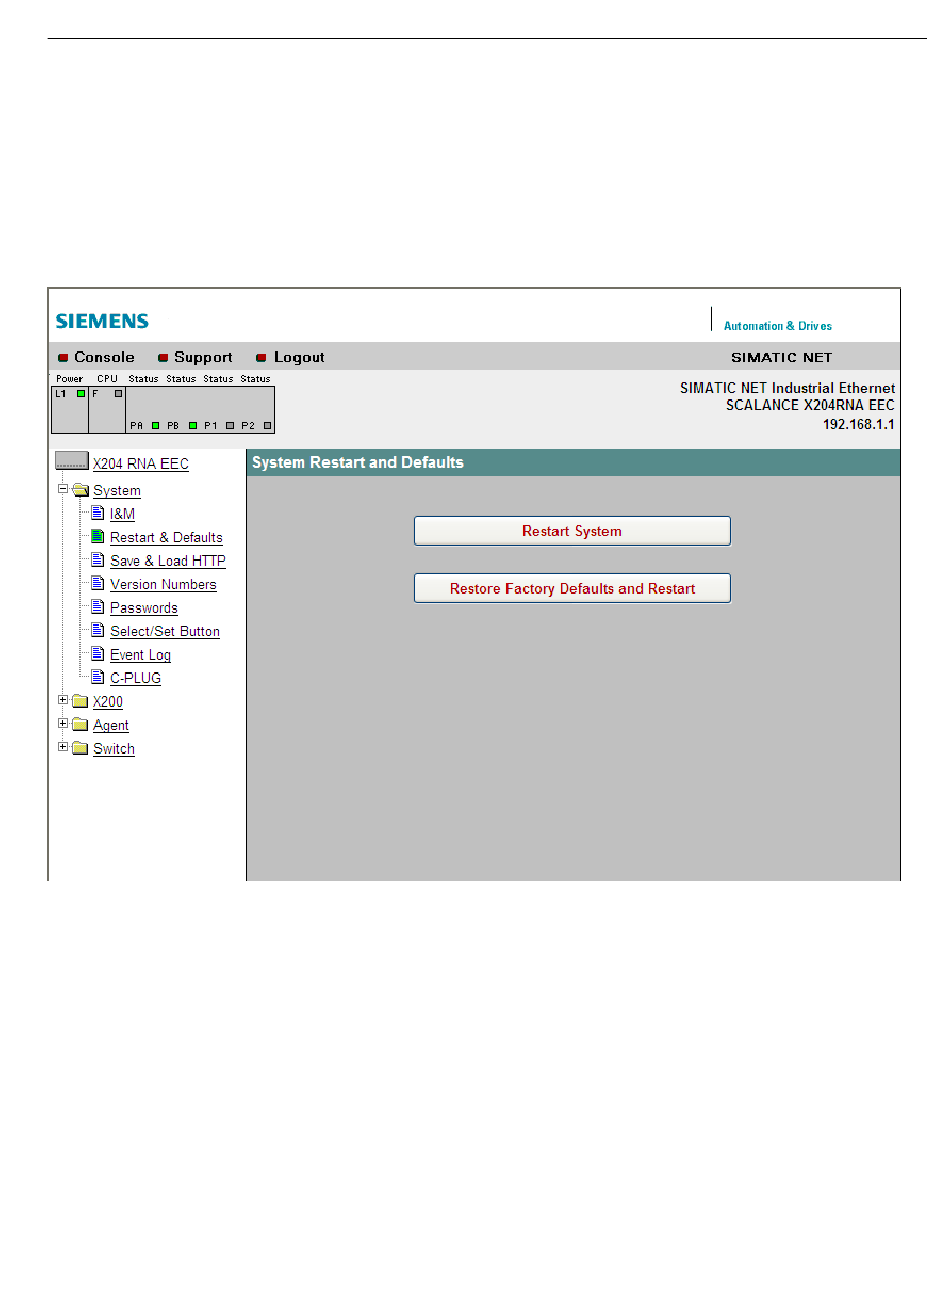The height and width of the screenshot is (1301, 950).
Task: Click the Agent folder icon
Action: point(80,725)
